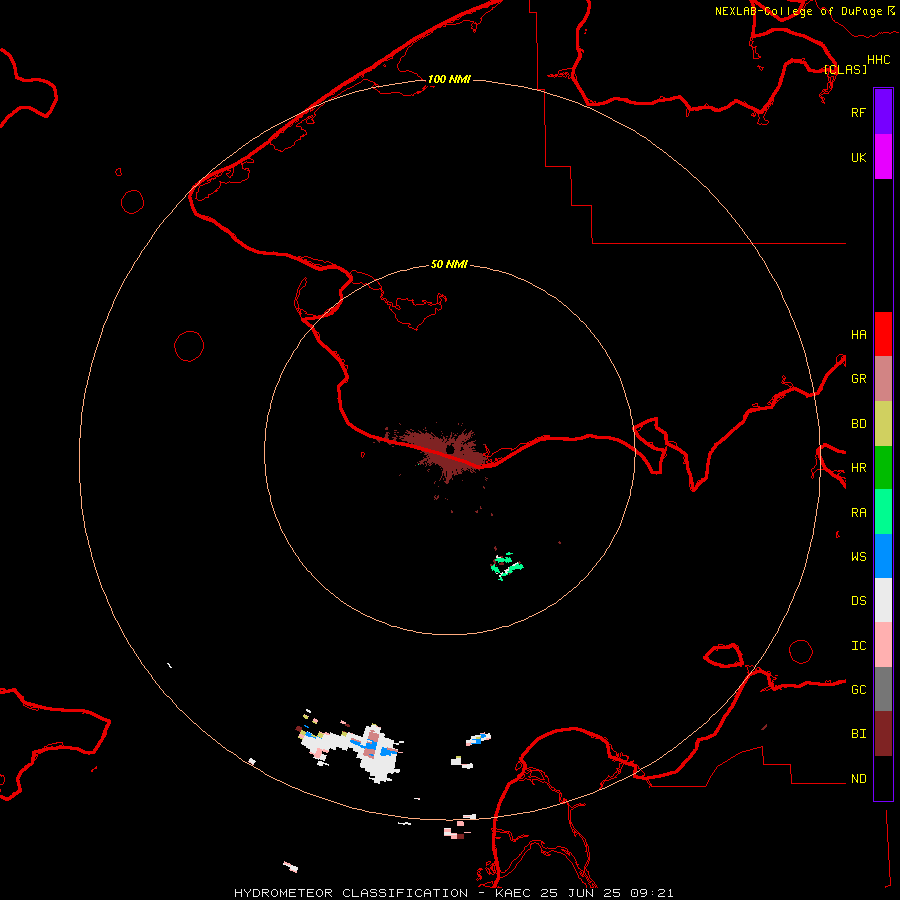Click the WS legend label
This screenshot has width=900, height=900.
[x=858, y=556]
